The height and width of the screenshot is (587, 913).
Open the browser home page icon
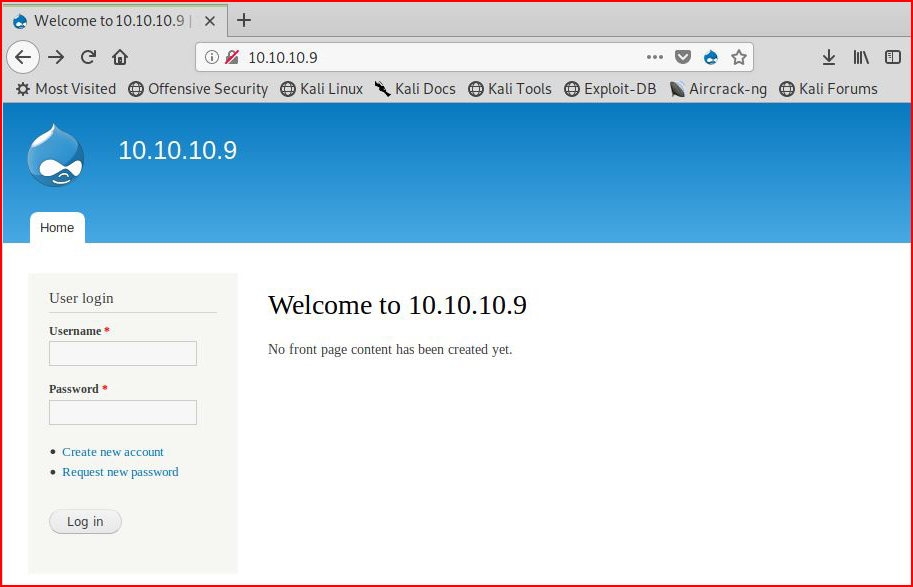(120, 57)
